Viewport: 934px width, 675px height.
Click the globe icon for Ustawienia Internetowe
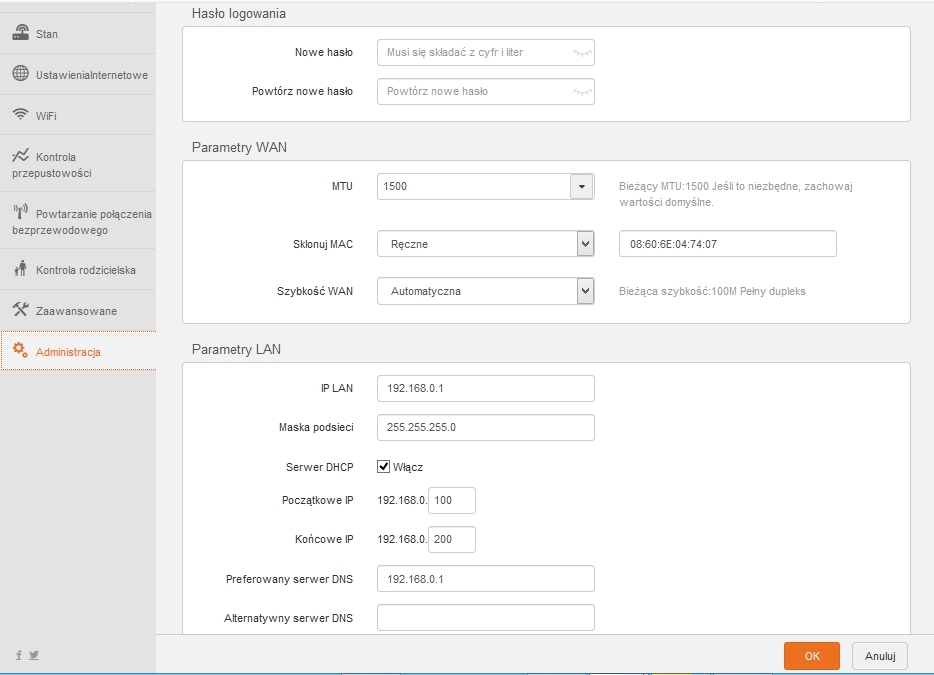point(20,73)
